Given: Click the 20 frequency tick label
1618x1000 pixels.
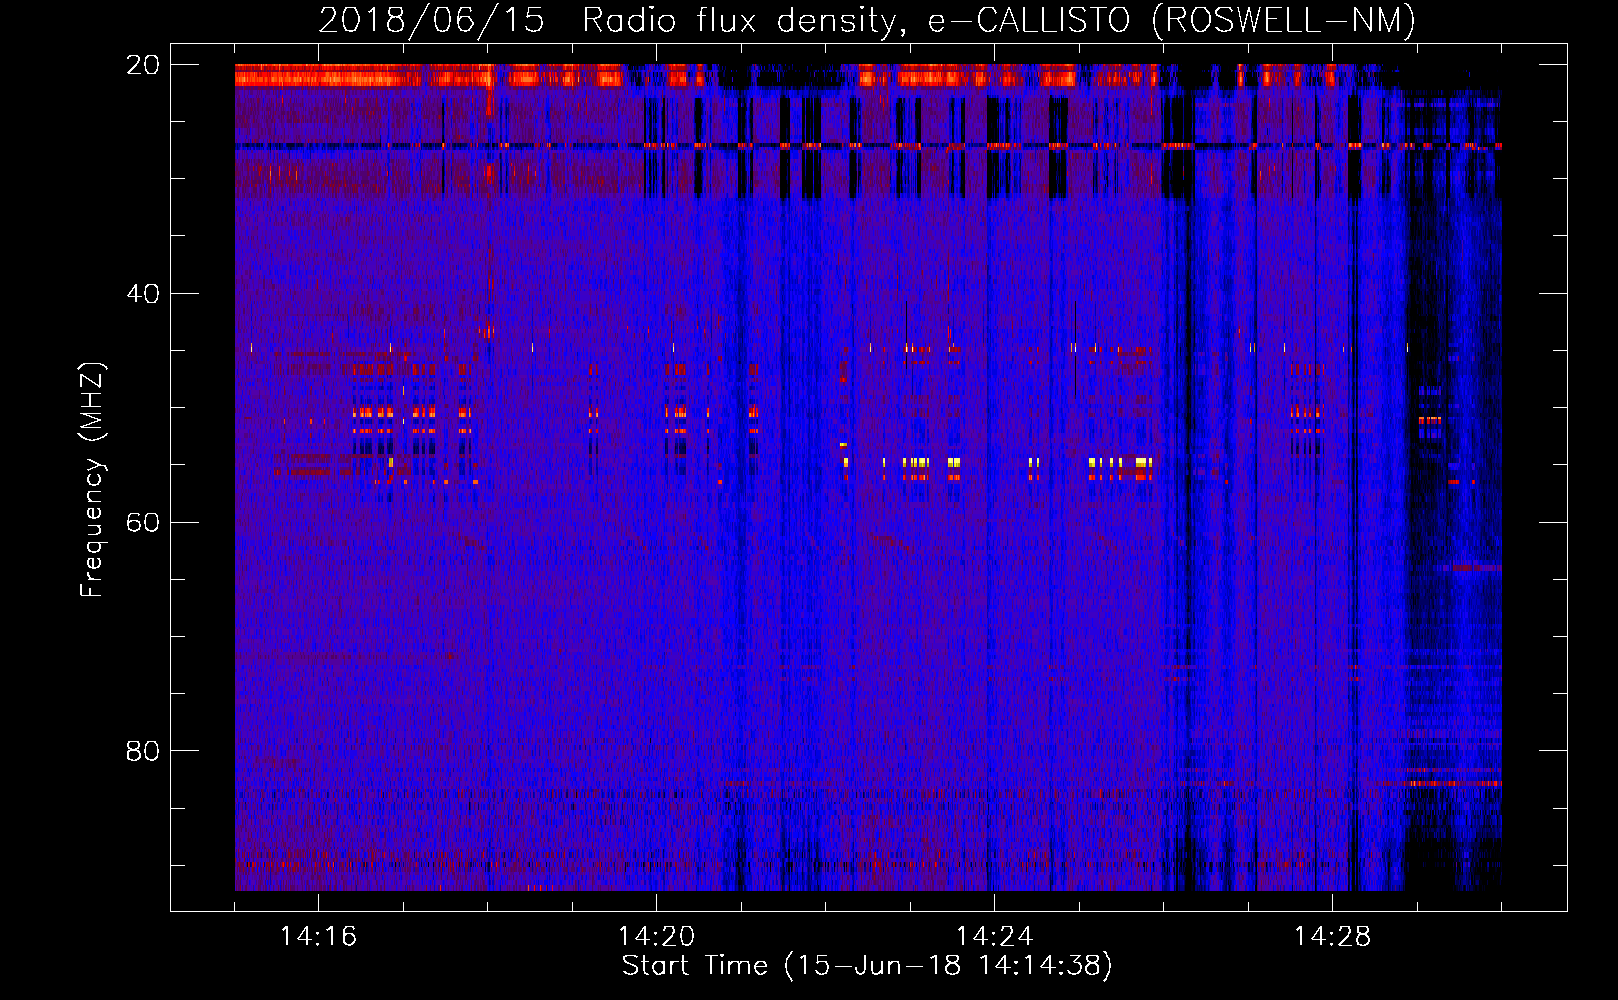Looking at the screenshot, I should pyautogui.click(x=142, y=65).
